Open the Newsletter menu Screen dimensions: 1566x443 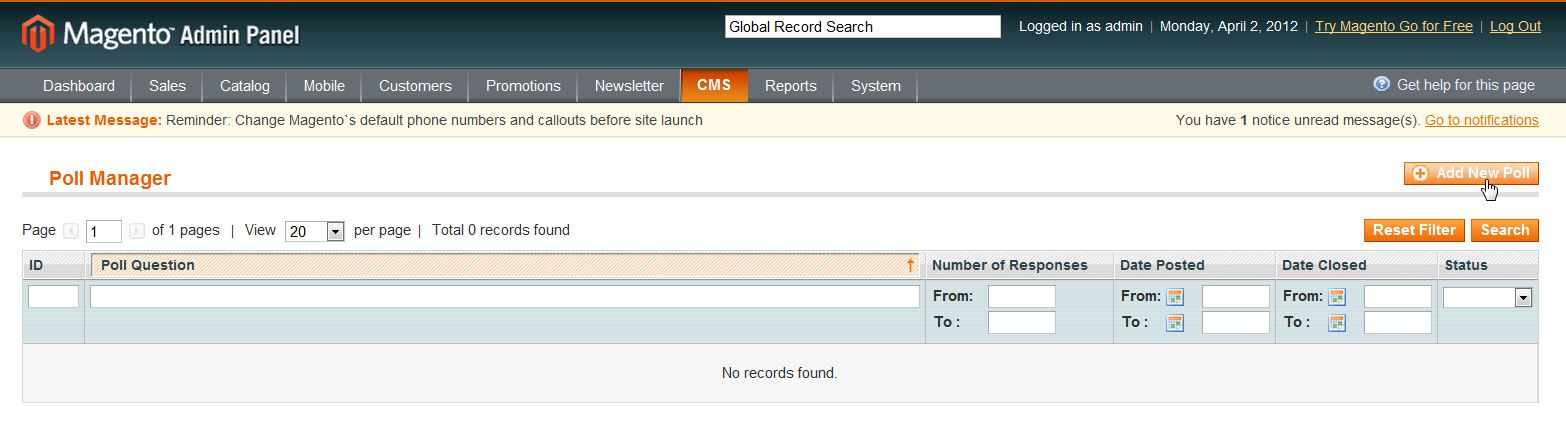click(629, 86)
